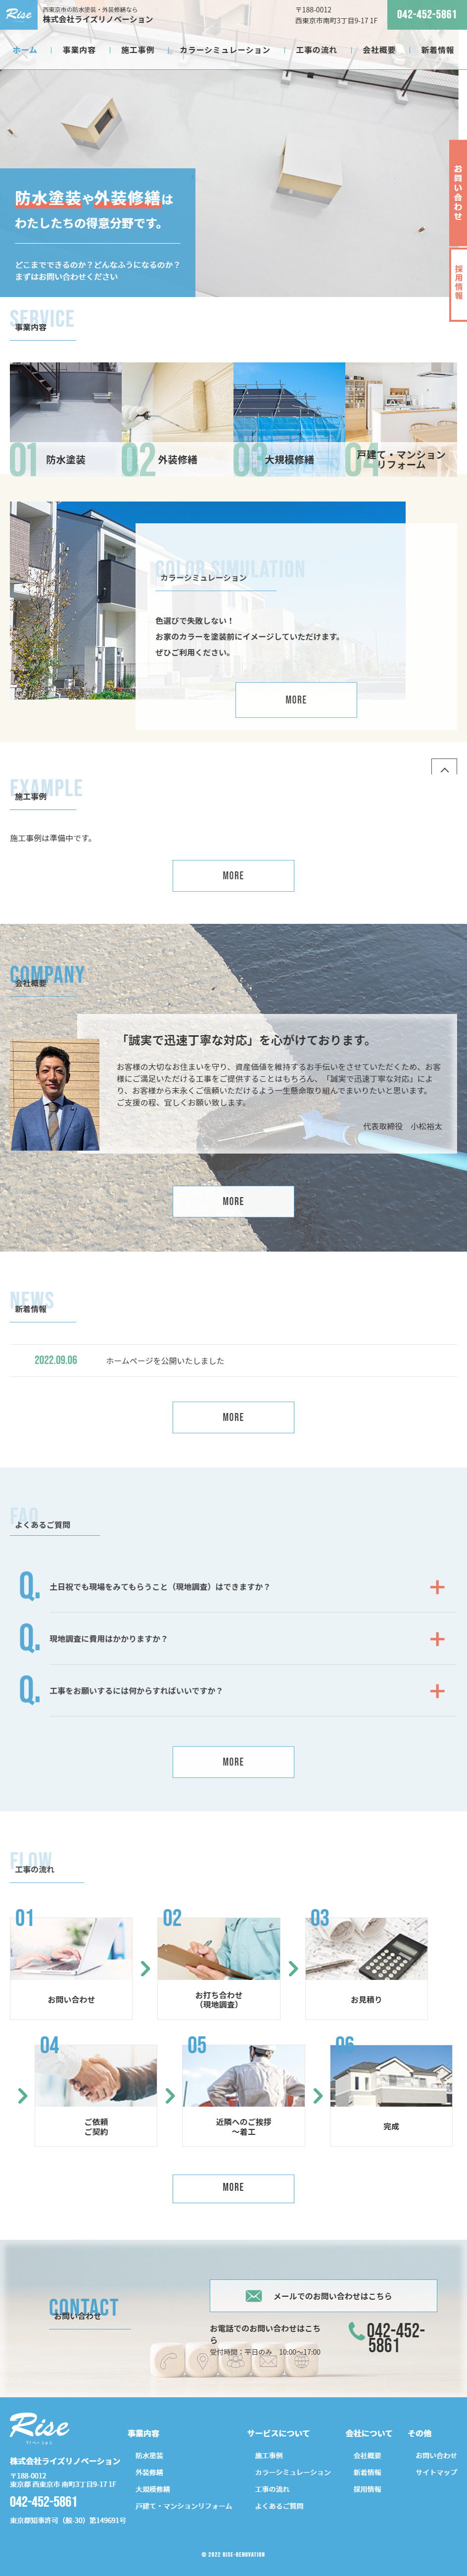Image resolution: width=467 pixels, height=2576 pixels.
Task: Open the カラーシミュレーション navigation item
Action: [225, 50]
